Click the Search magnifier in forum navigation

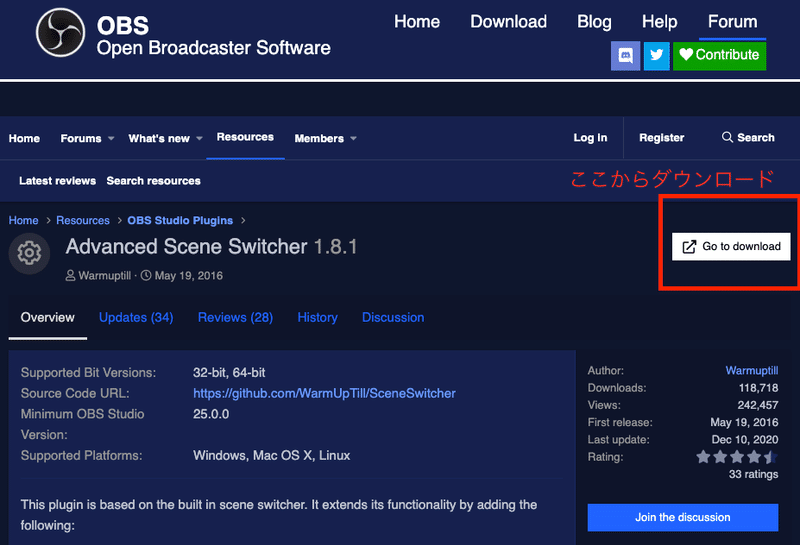point(727,137)
